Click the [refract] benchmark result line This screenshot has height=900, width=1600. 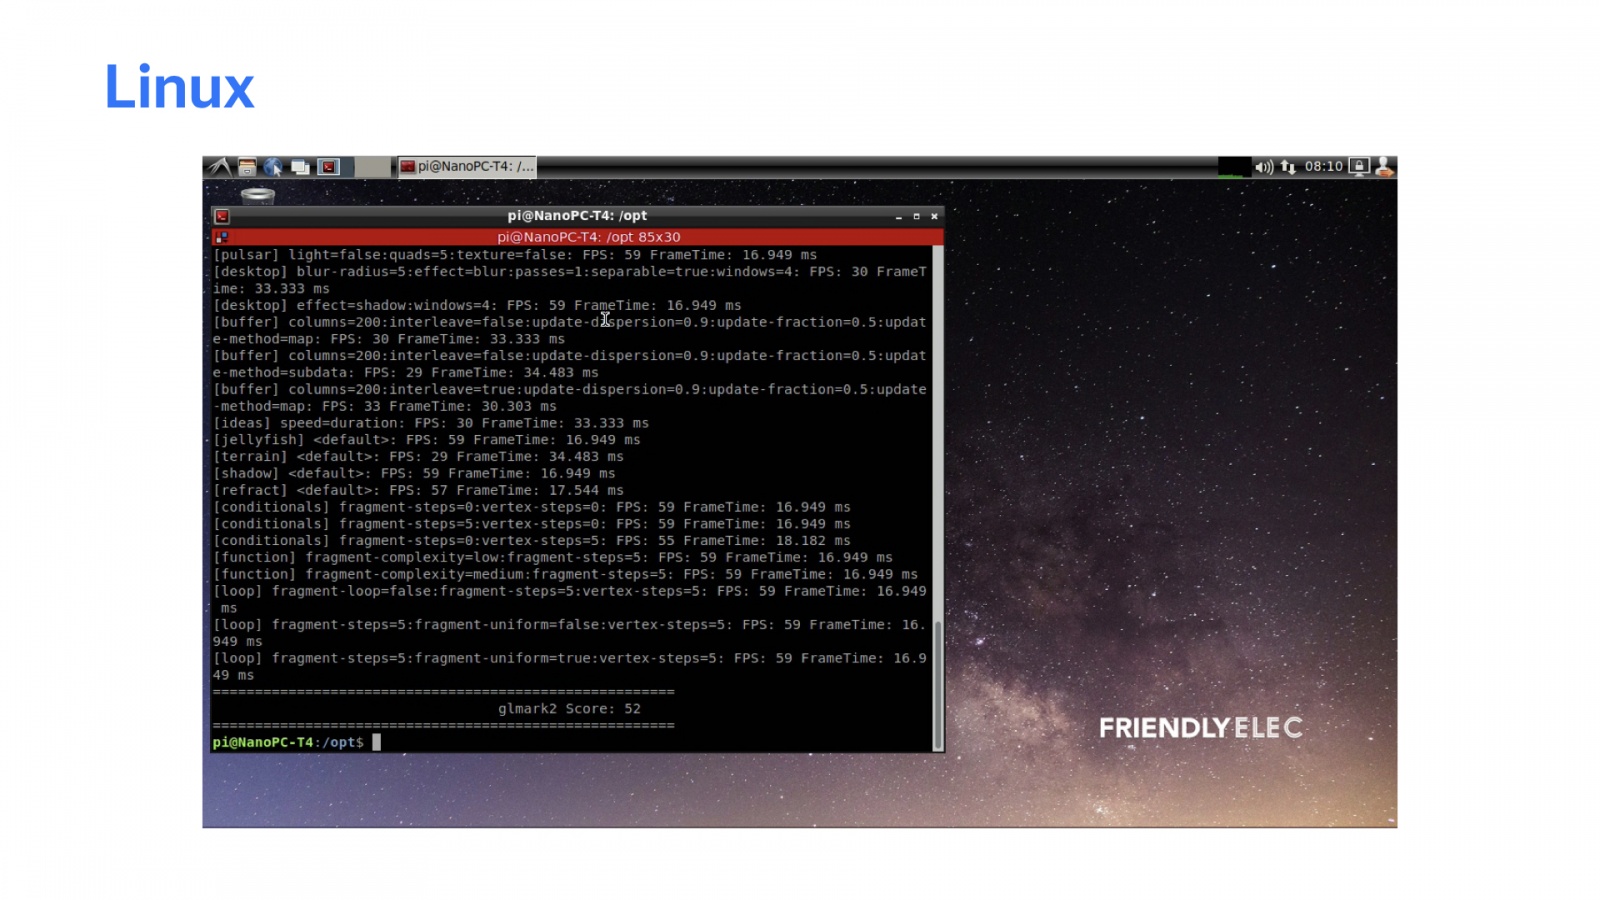[x=418, y=491]
